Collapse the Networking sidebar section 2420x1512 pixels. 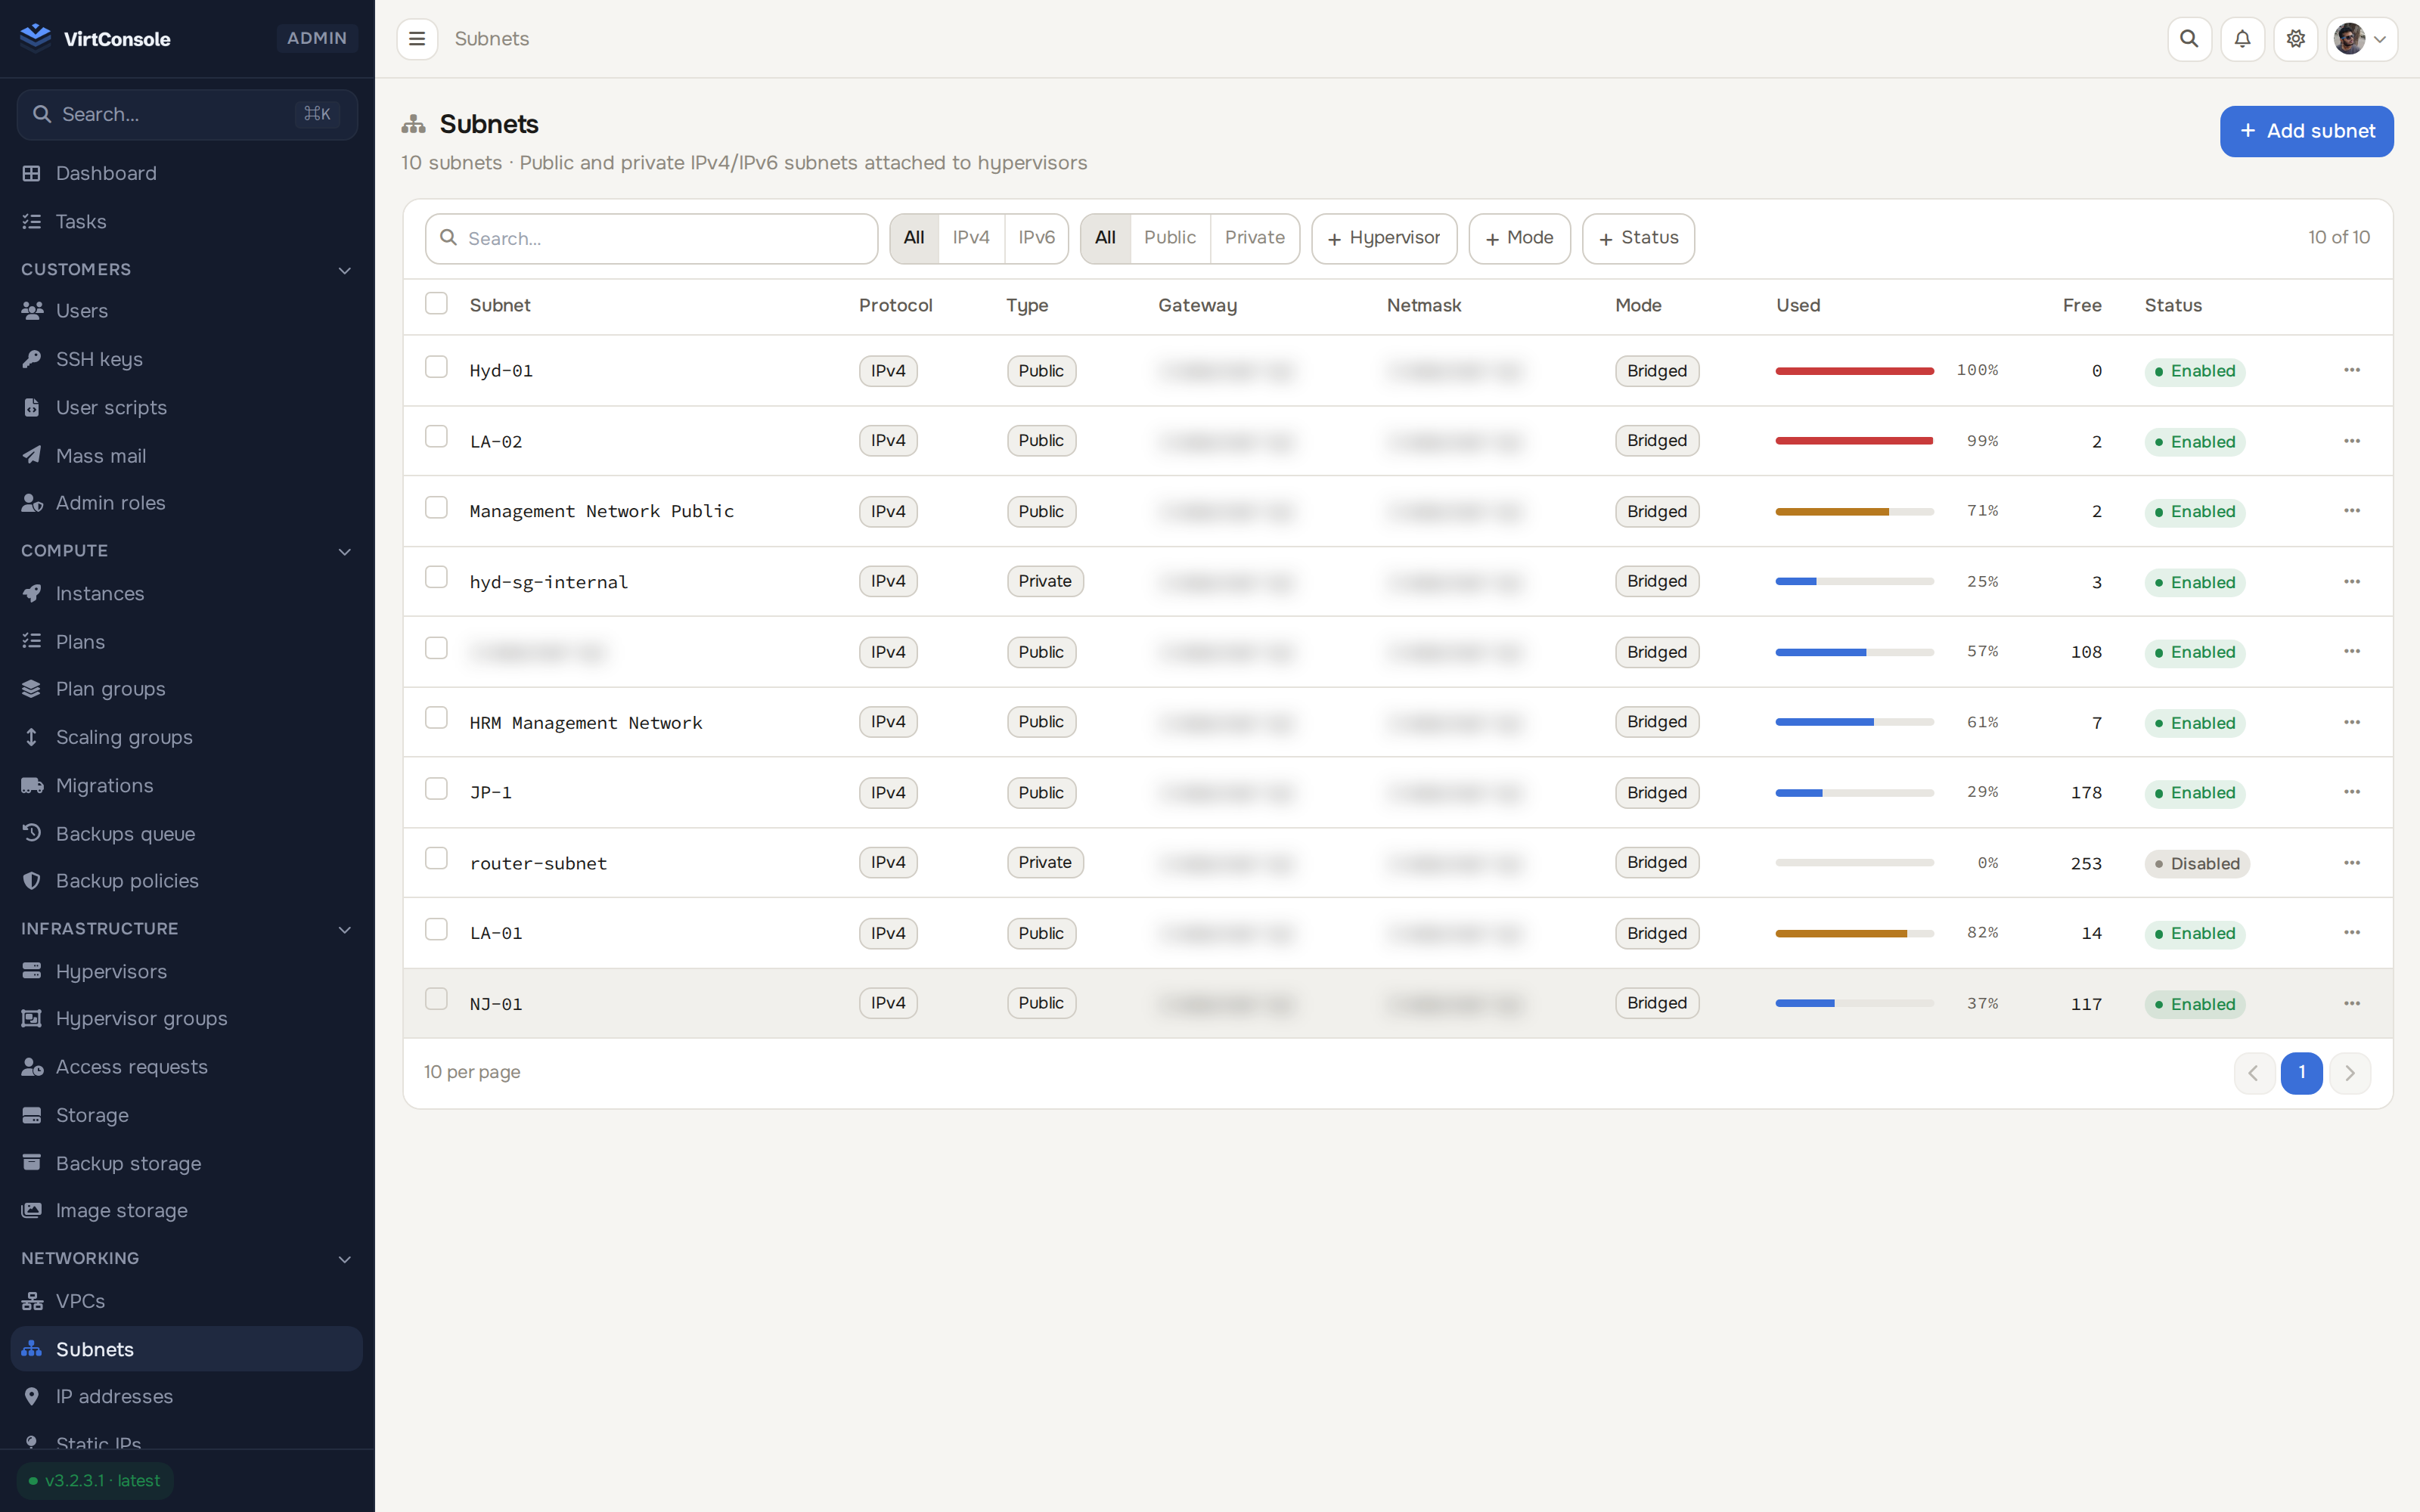[x=187, y=1258]
